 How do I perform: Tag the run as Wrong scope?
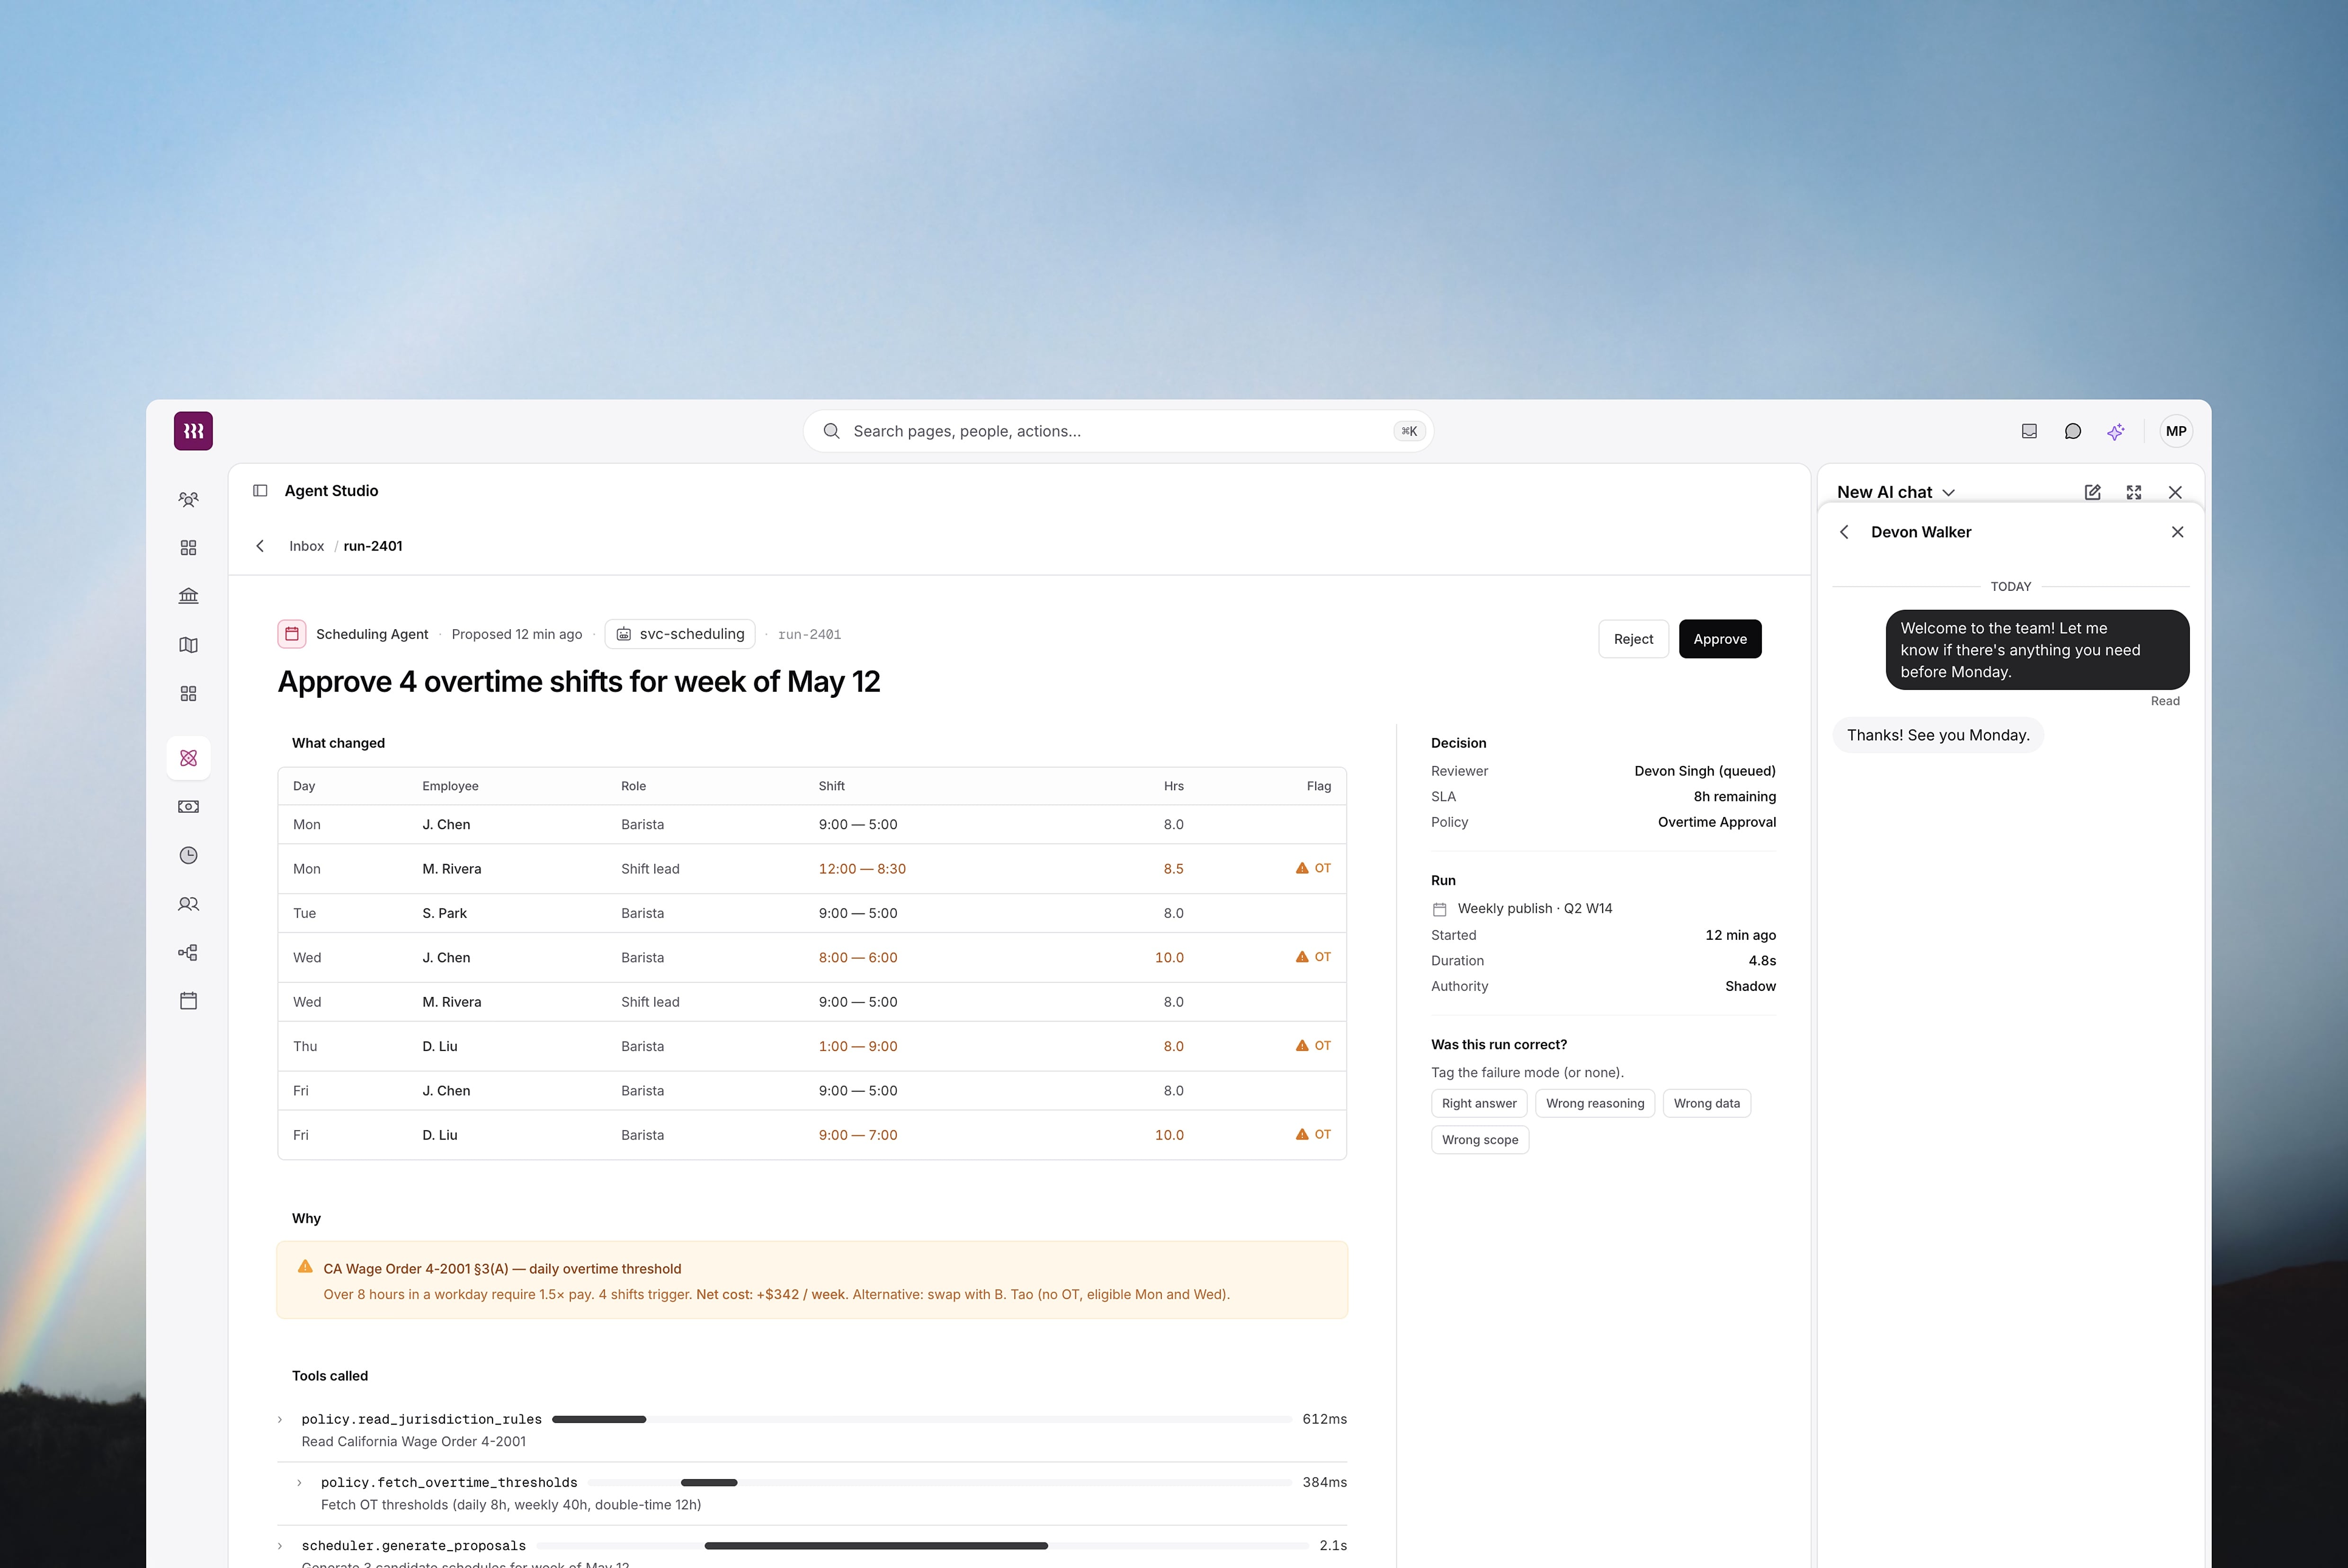pyautogui.click(x=1480, y=1140)
